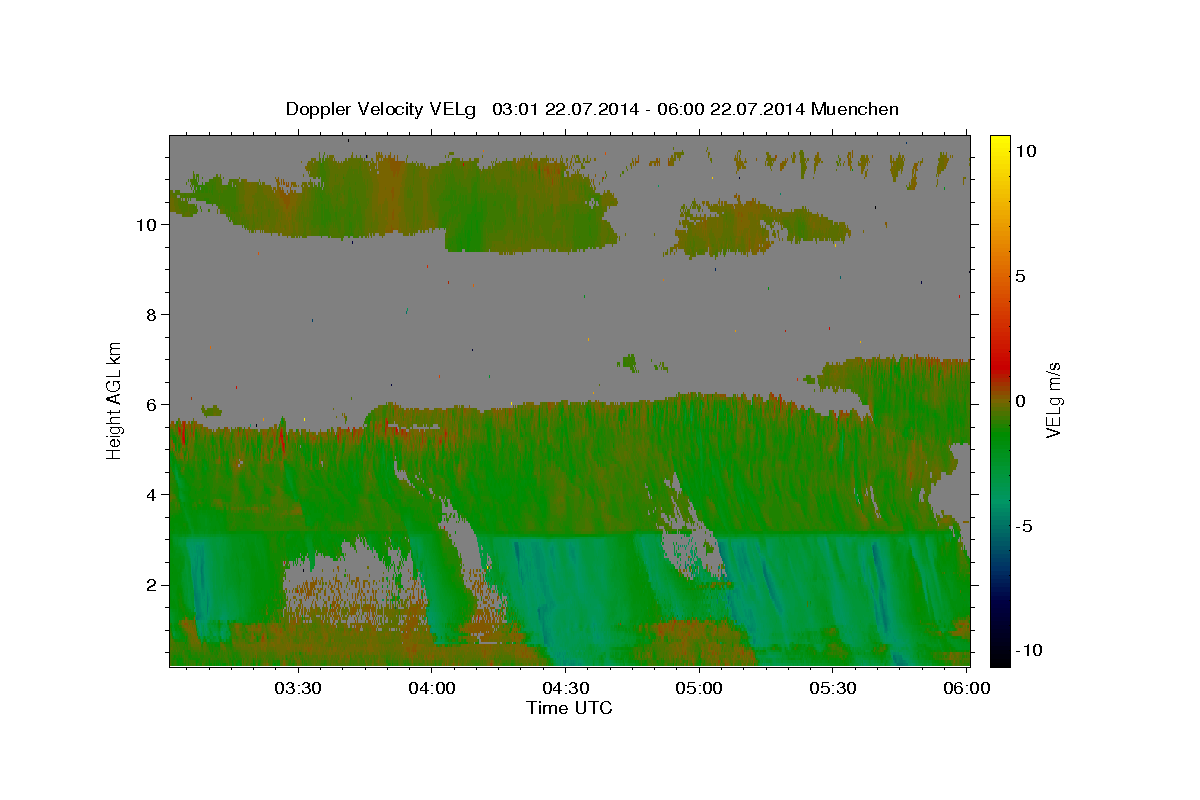Click the 'VELg m/s' colorbar label
The width and height of the screenshot is (1200, 800).
tap(1053, 399)
